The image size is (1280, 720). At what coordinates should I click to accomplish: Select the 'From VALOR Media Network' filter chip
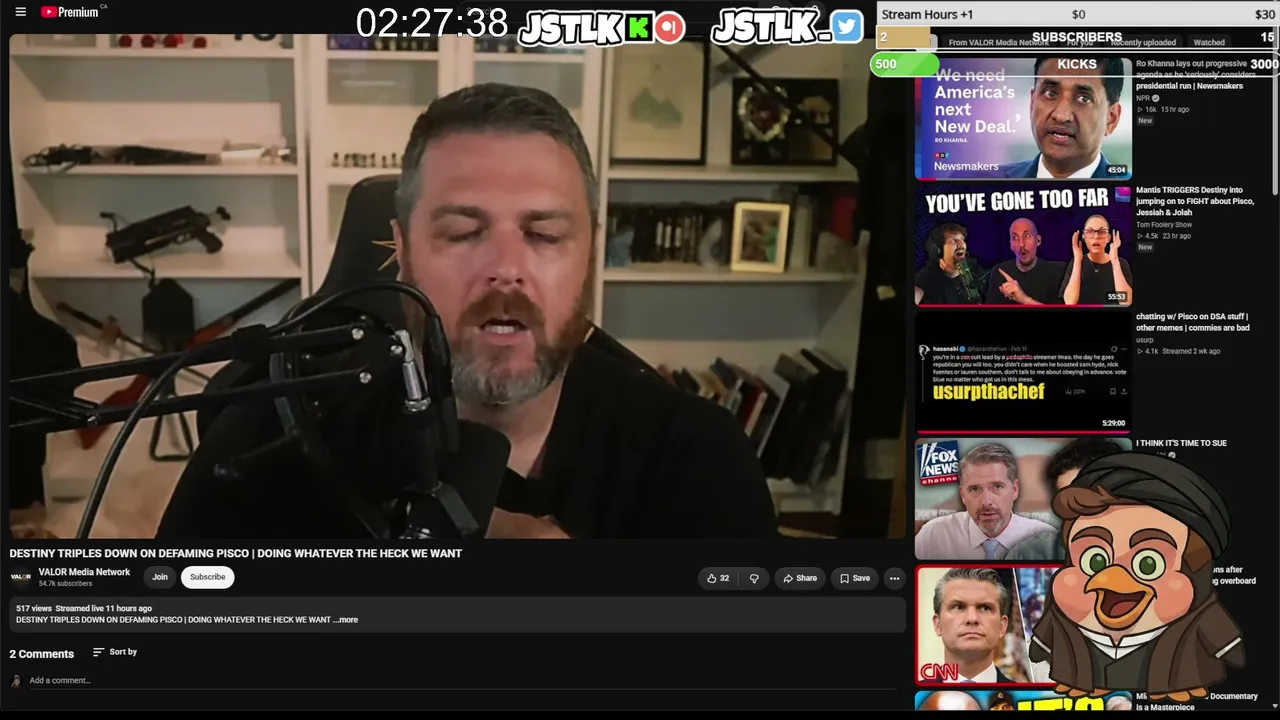click(x=998, y=43)
